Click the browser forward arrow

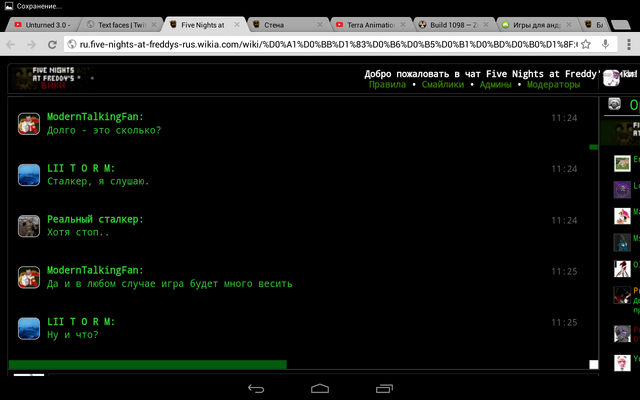[31, 44]
